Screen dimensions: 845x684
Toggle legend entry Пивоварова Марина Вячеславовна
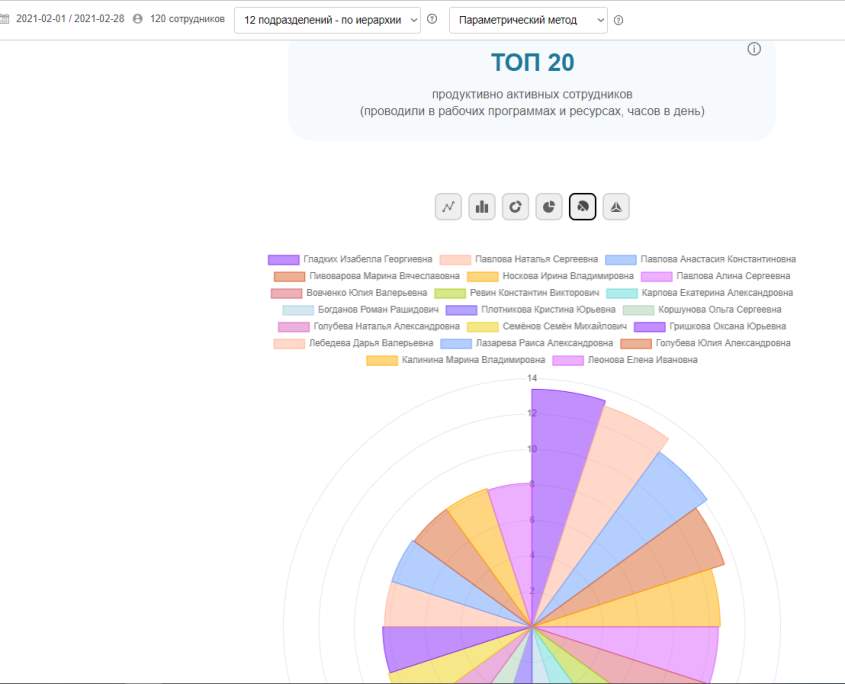366,276
